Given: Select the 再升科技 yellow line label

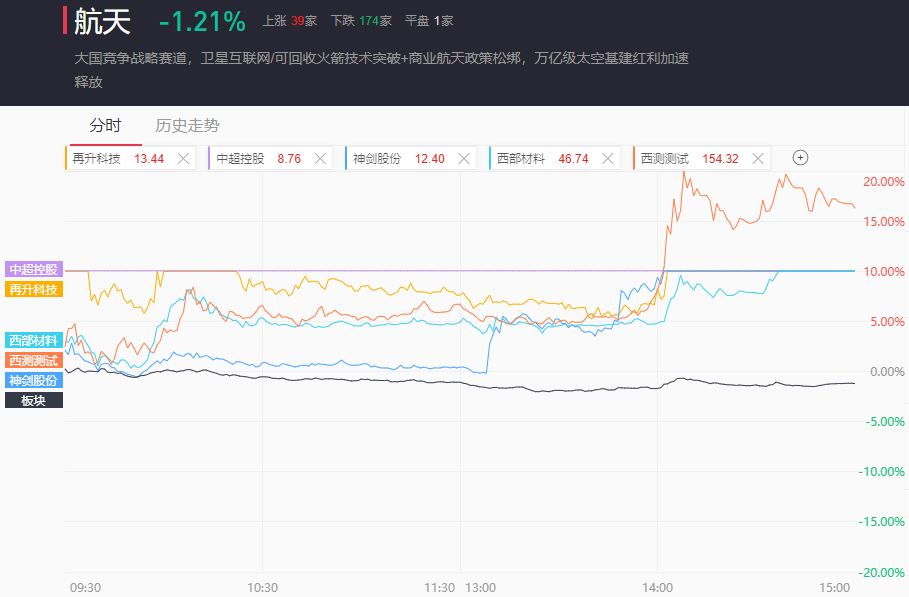Looking at the screenshot, I should click(x=34, y=289).
